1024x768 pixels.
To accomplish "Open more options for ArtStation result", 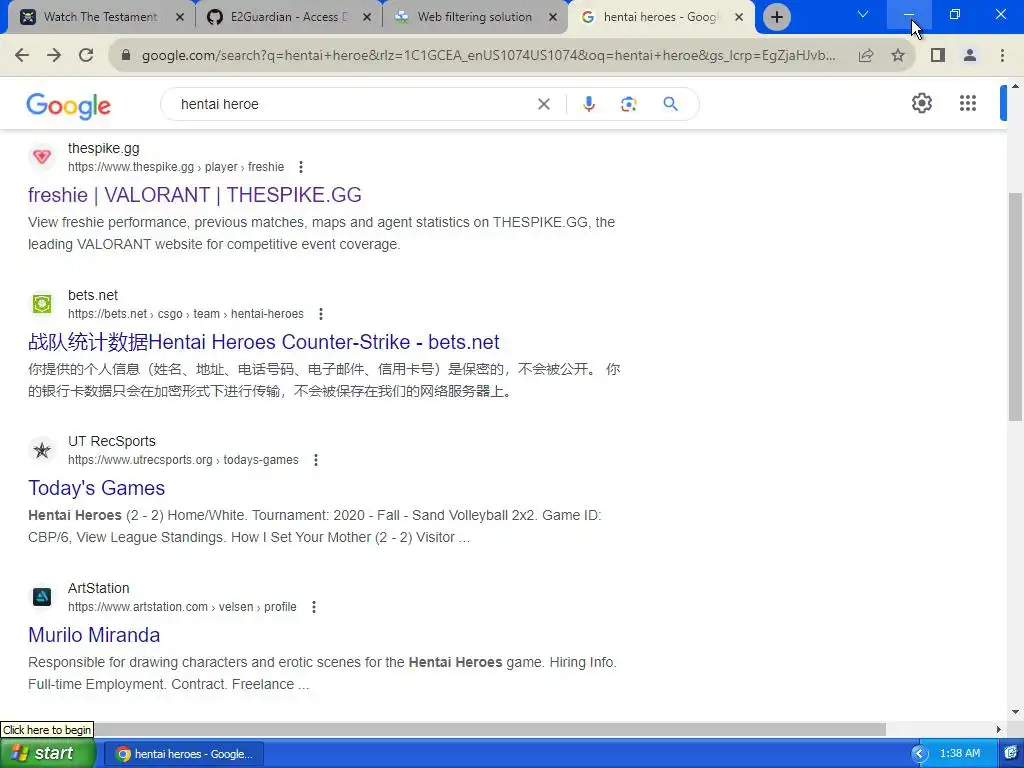I will coord(313,607).
